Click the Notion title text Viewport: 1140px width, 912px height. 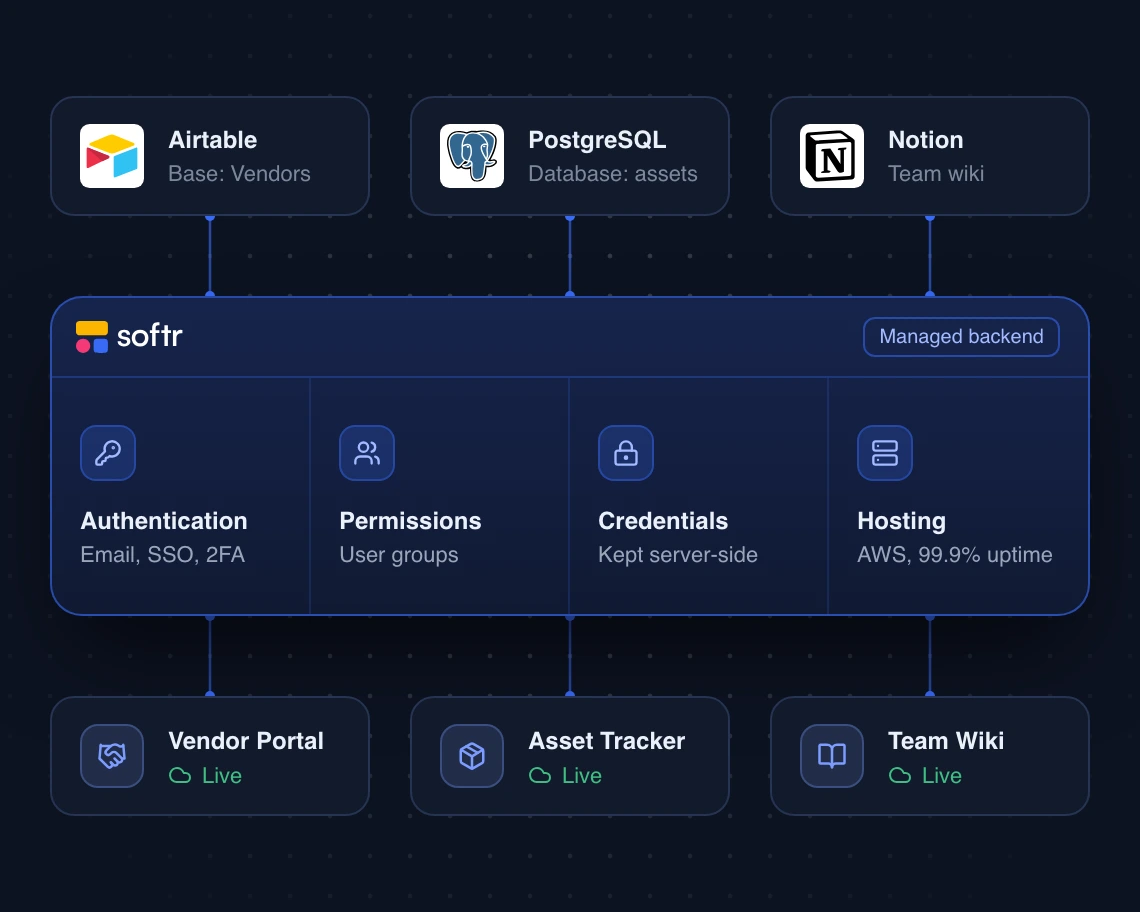click(926, 140)
